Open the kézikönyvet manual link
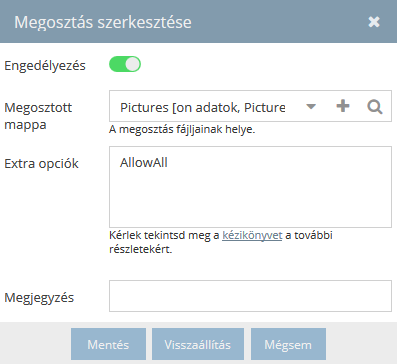The image size is (397, 364). 252,235
